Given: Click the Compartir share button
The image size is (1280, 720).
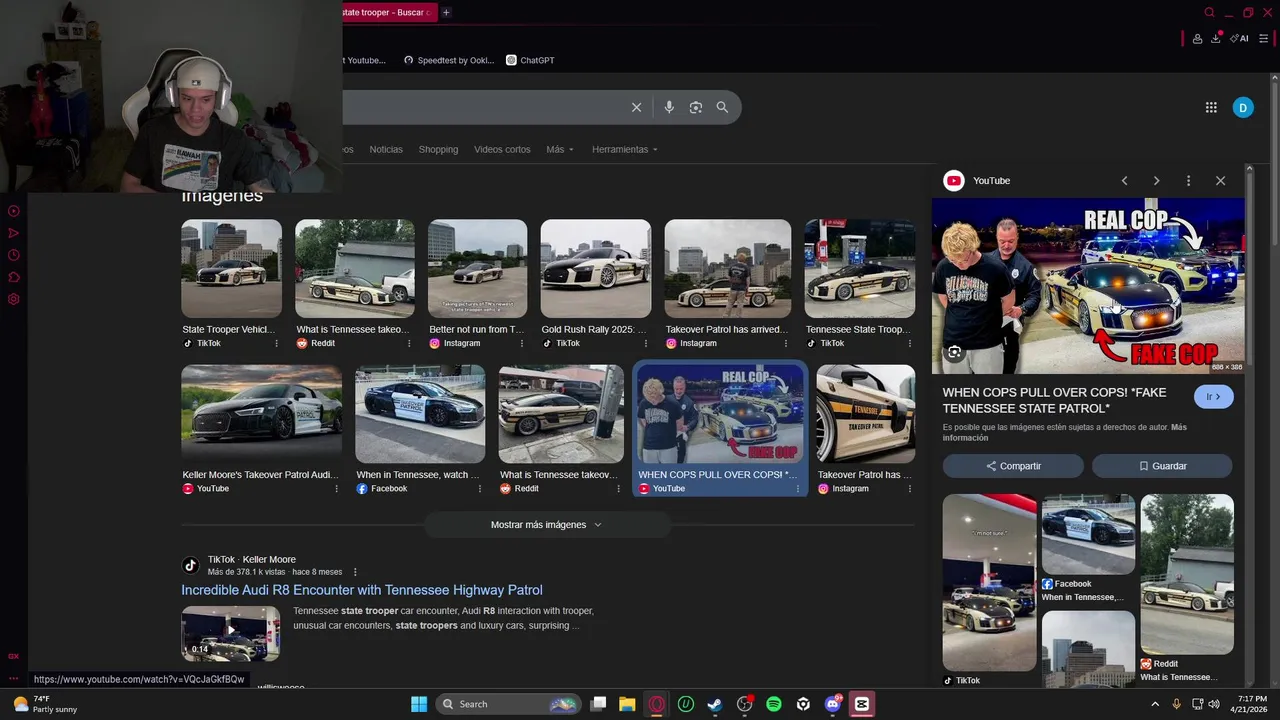Looking at the screenshot, I should (1013, 466).
